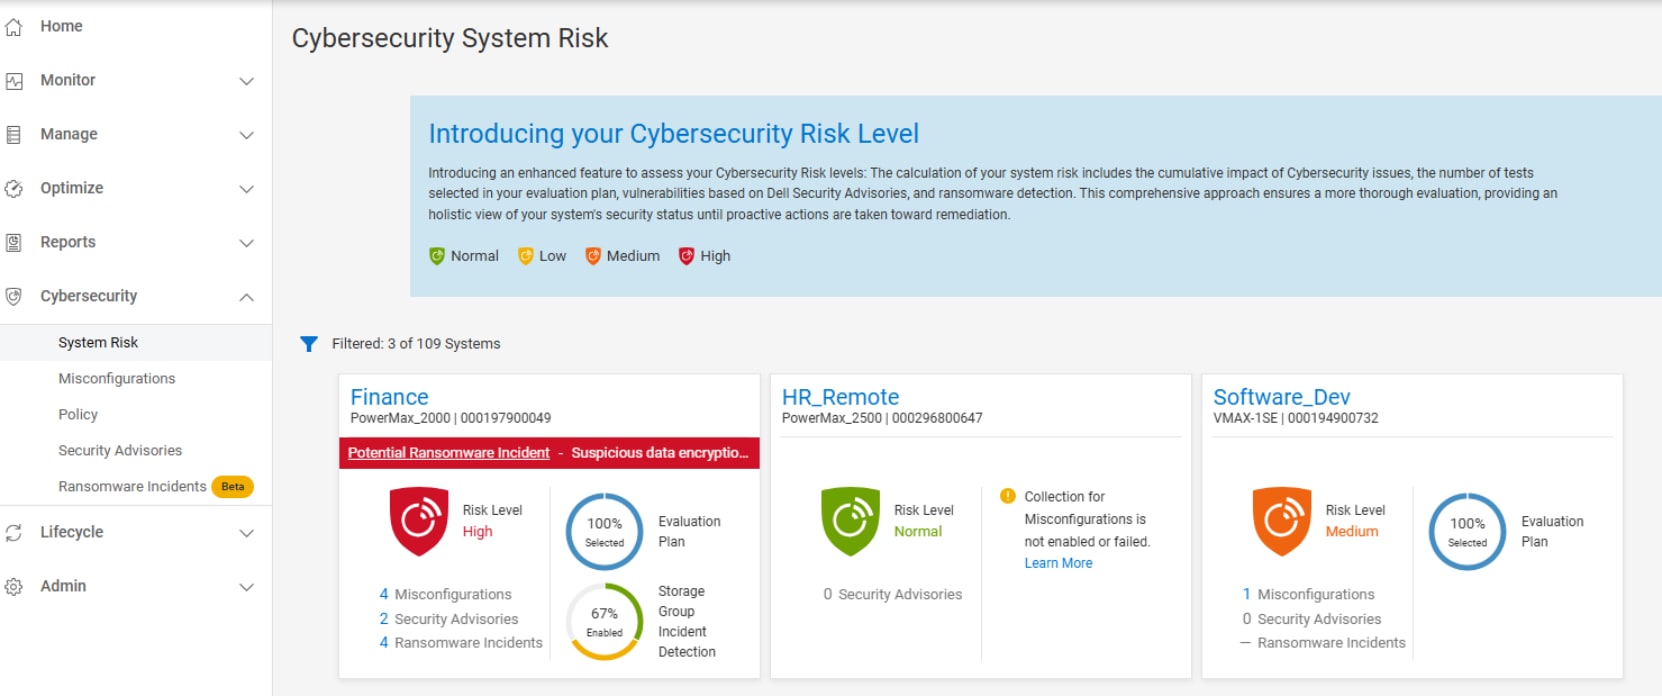The image size is (1662, 696).
Task: Expand the Admin menu chevron
Action: [x=246, y=587]
